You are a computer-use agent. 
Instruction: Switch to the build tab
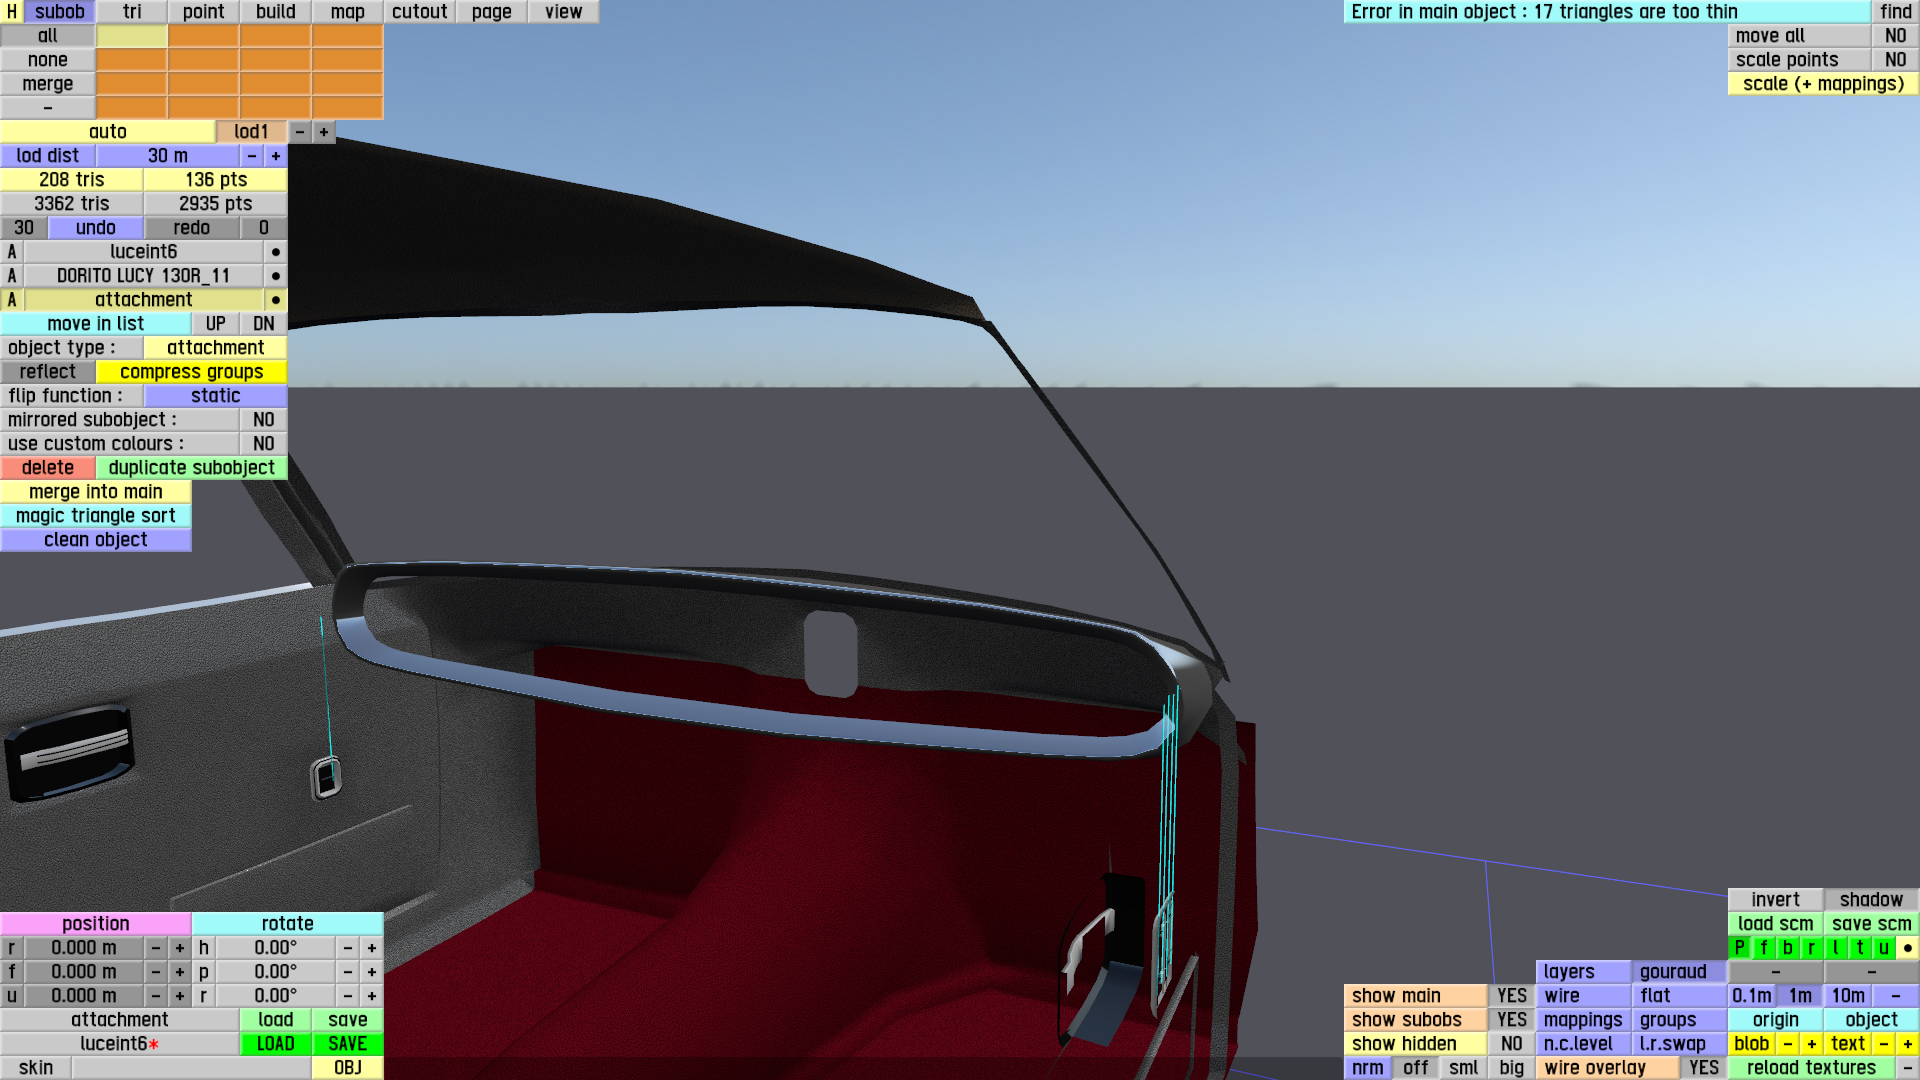coord(275,12)
